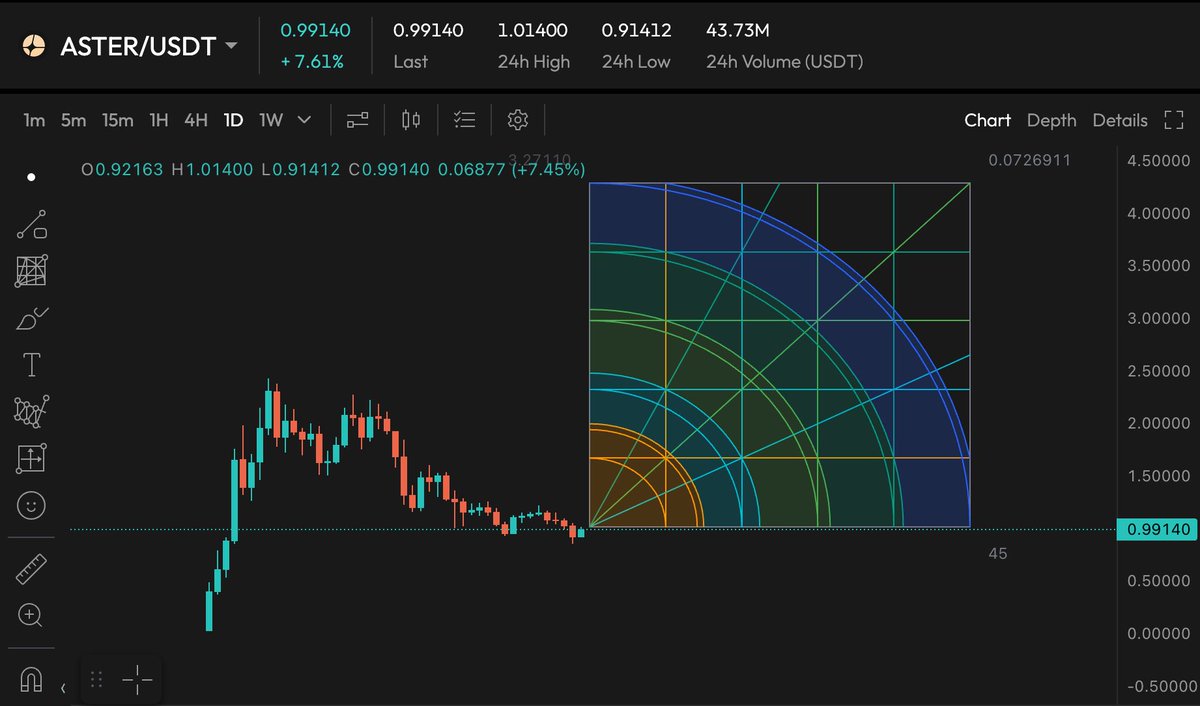
Task: Select the Text annotation tool
Action: 31,364
